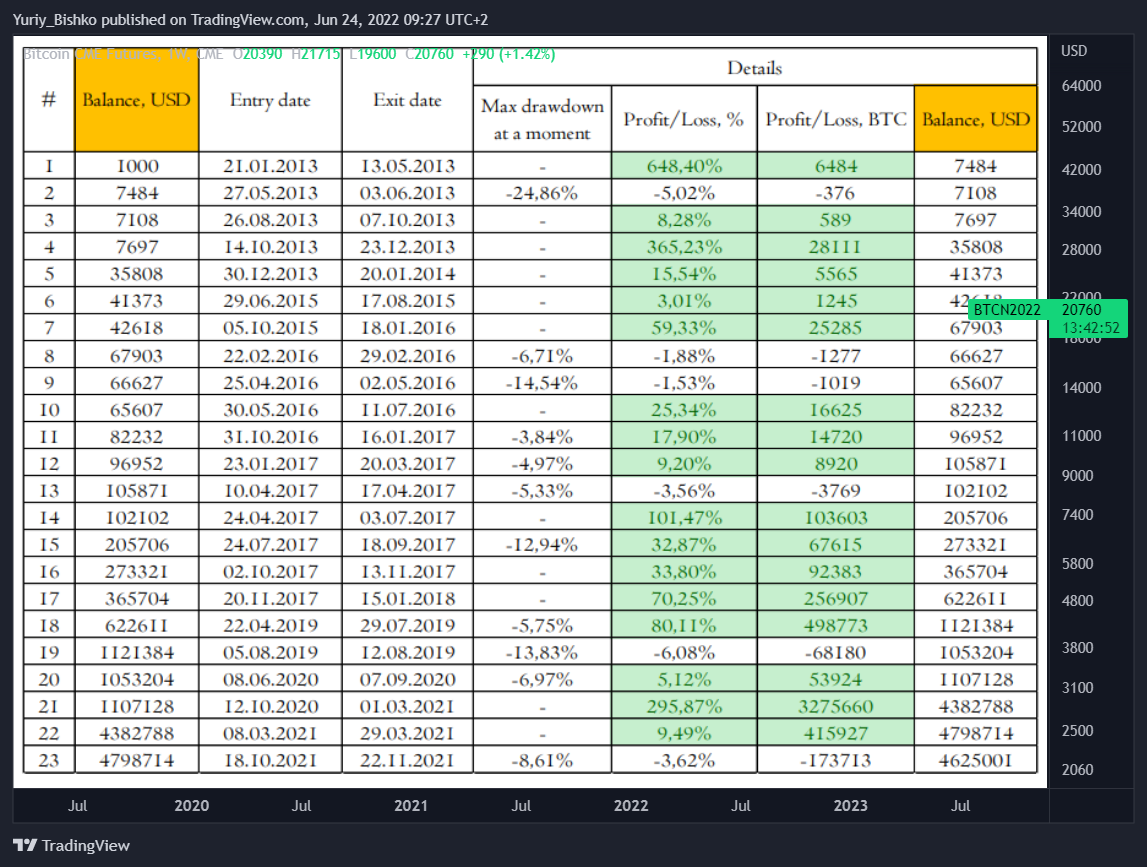The height and width of the screenshot is (867, 1147).
Task: Click the 2022 label on time axis
Action: tap(631, 806)
